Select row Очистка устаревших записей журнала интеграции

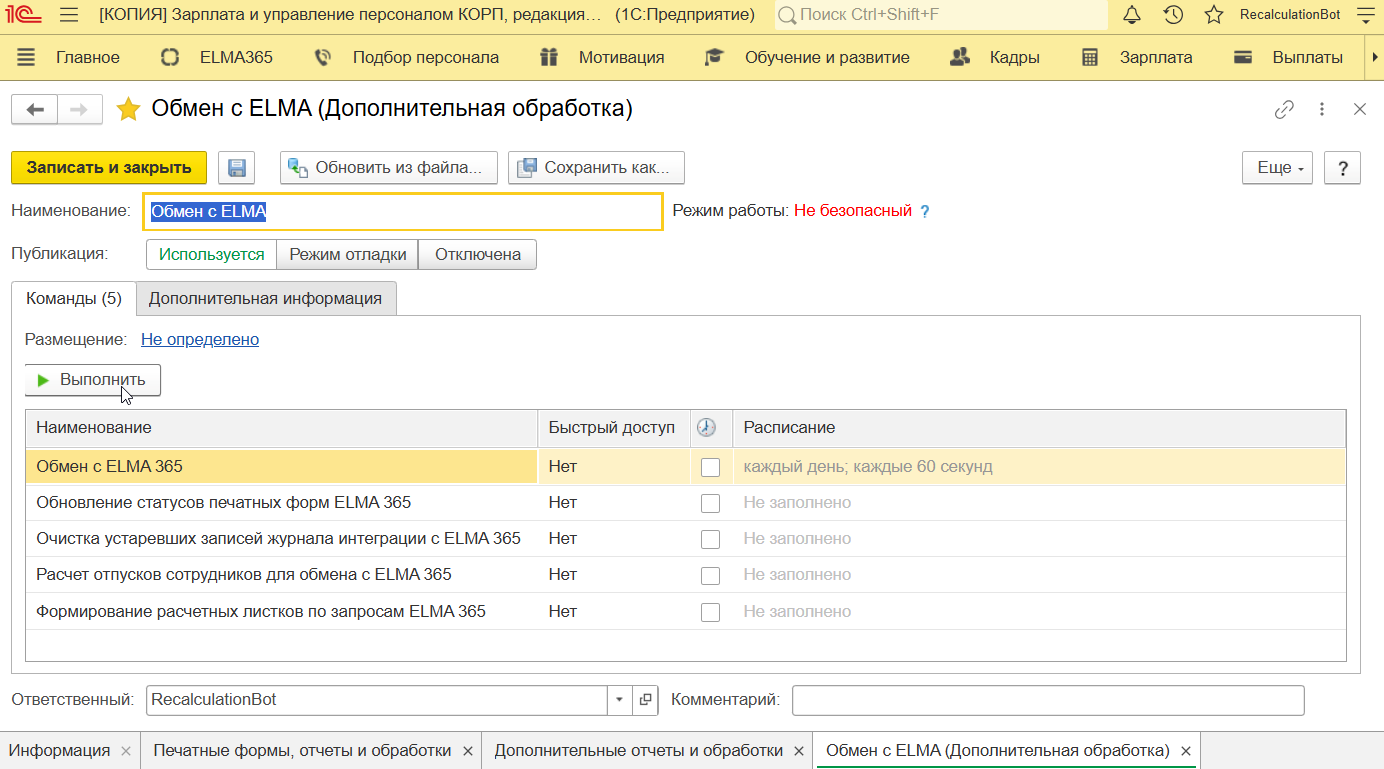pyautogui.click(x=685, y=539)
